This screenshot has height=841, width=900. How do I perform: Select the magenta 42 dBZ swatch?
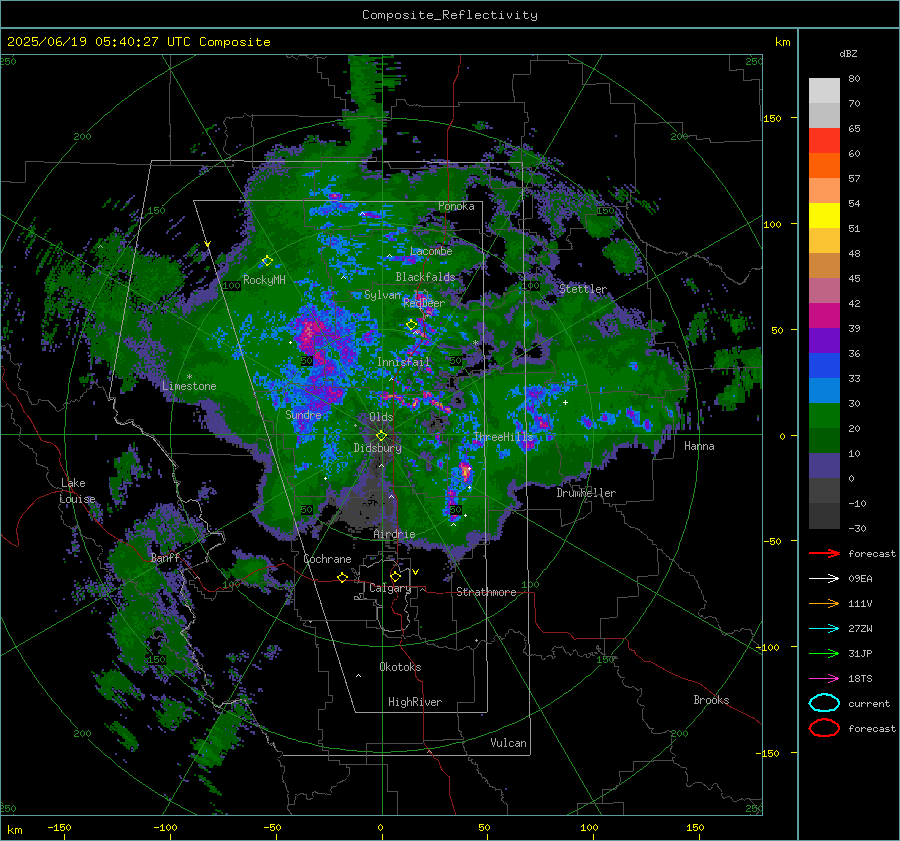[x=824, y=316]
